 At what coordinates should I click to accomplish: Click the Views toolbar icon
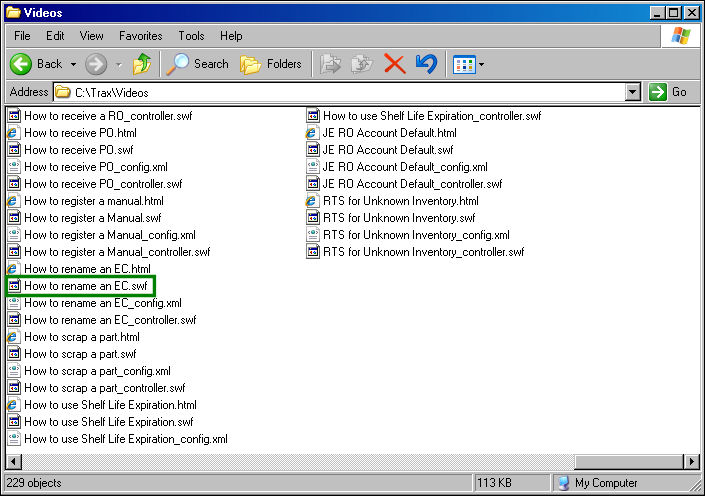click(x=464, y=65)
